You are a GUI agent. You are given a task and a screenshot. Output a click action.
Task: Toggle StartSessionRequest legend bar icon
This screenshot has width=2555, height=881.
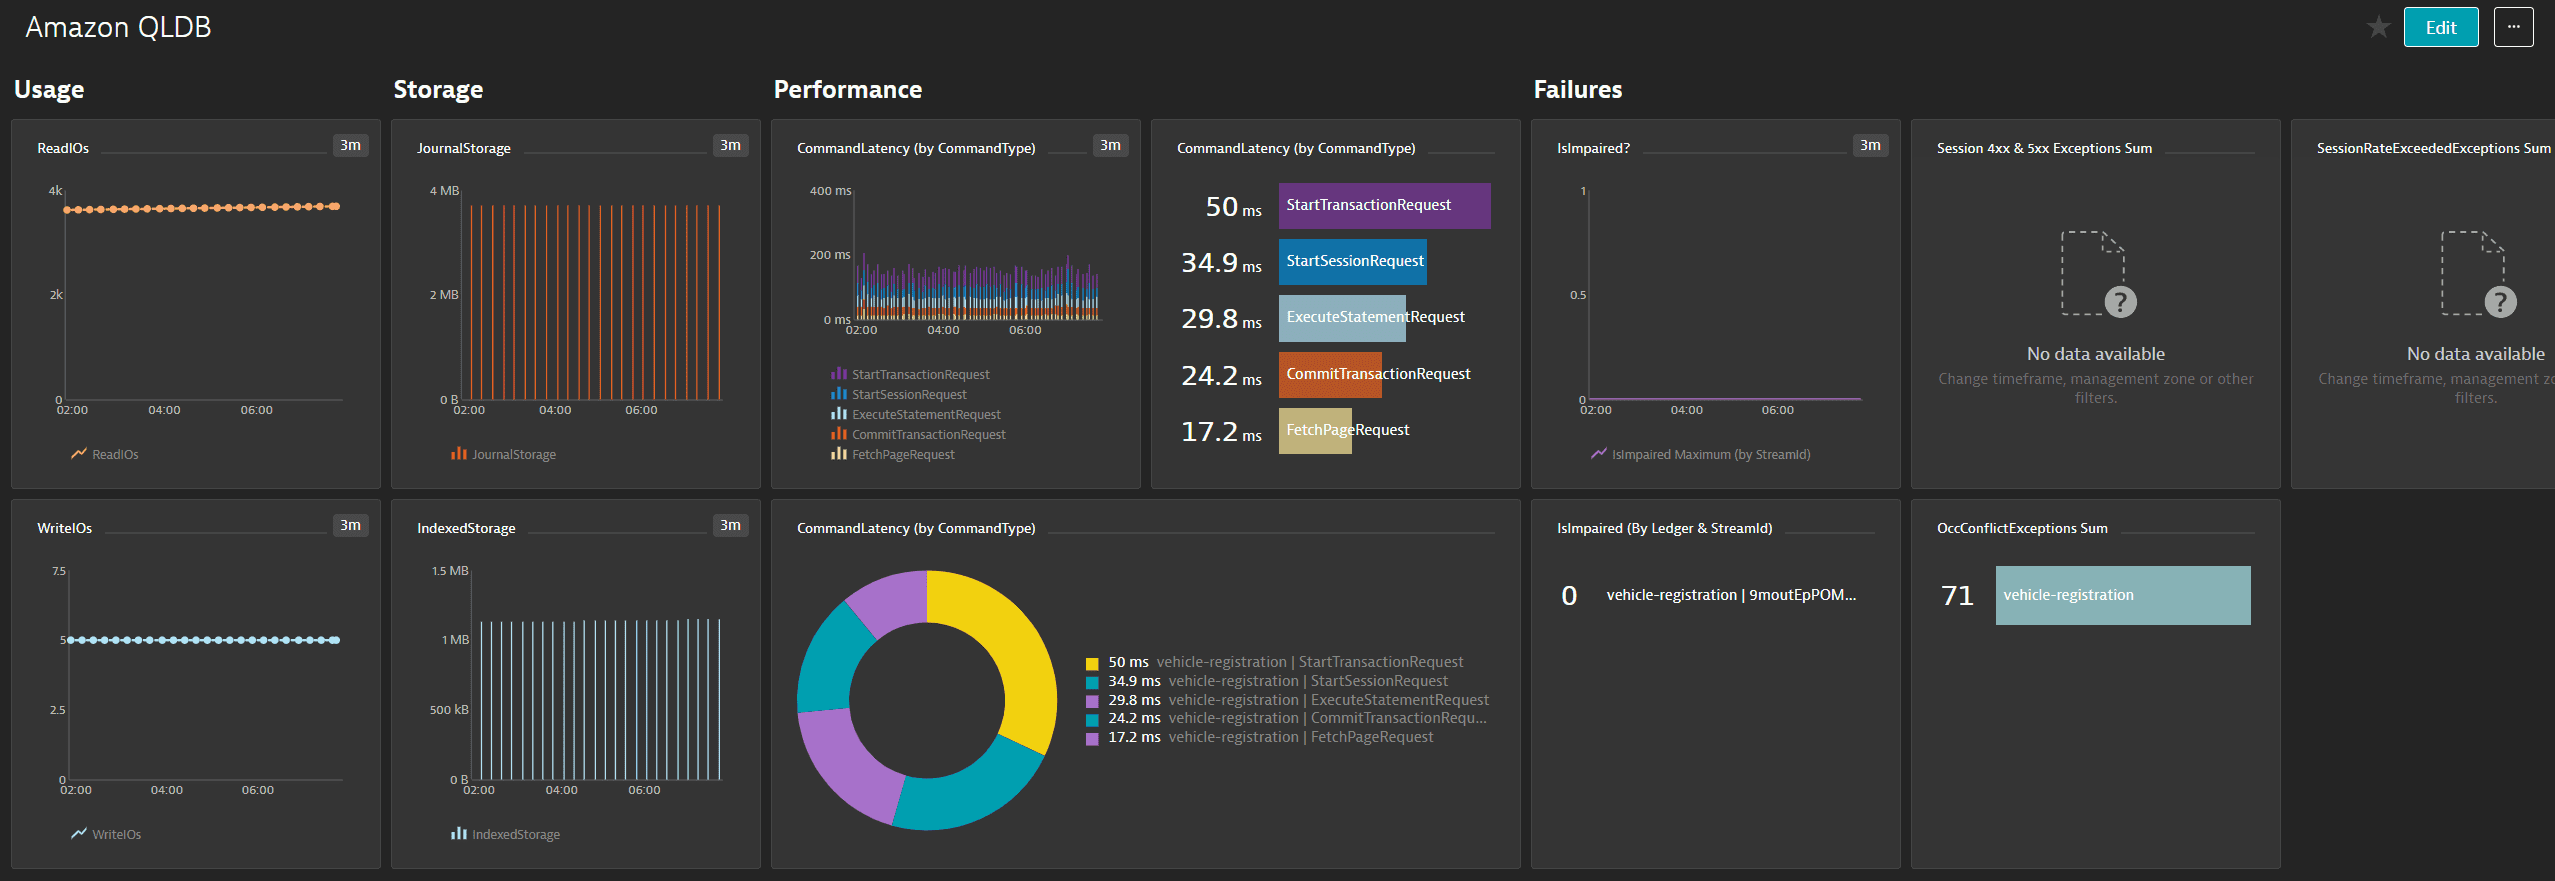pos(839,394)
